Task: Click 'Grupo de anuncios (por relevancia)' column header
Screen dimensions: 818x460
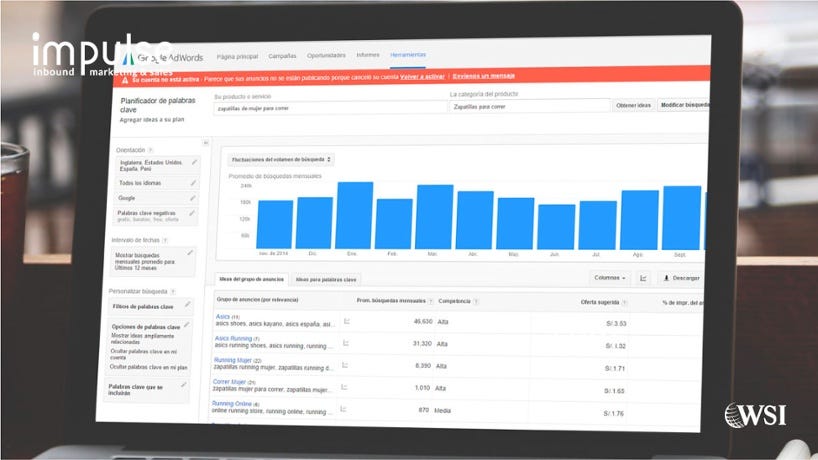Action: click(x=257, y=300)
